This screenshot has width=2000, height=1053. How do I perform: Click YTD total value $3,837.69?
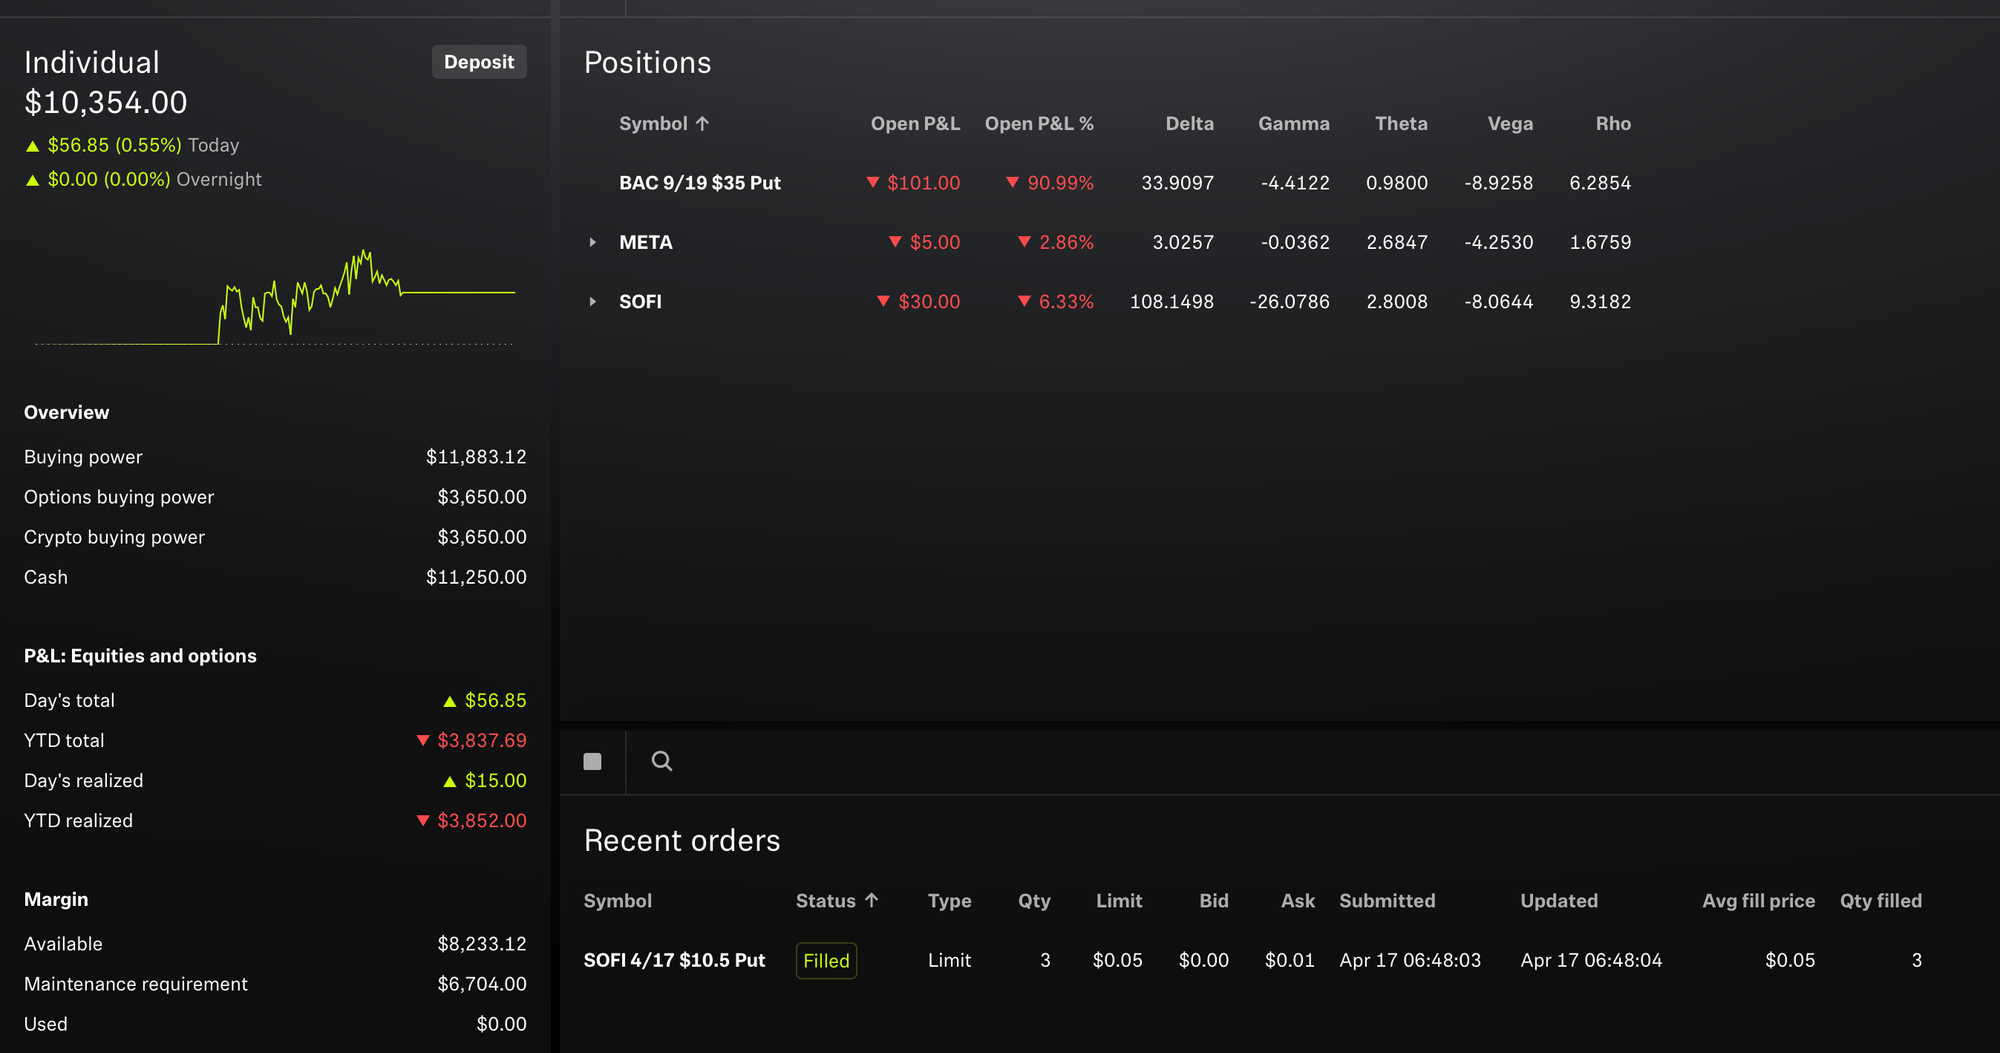[x=471, y=740]
